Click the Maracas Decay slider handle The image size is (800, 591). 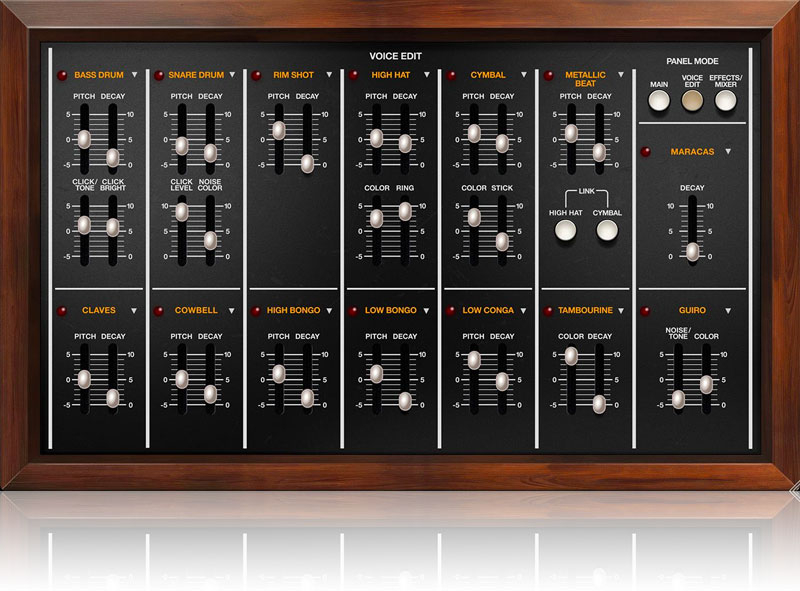tap(691, 250)
